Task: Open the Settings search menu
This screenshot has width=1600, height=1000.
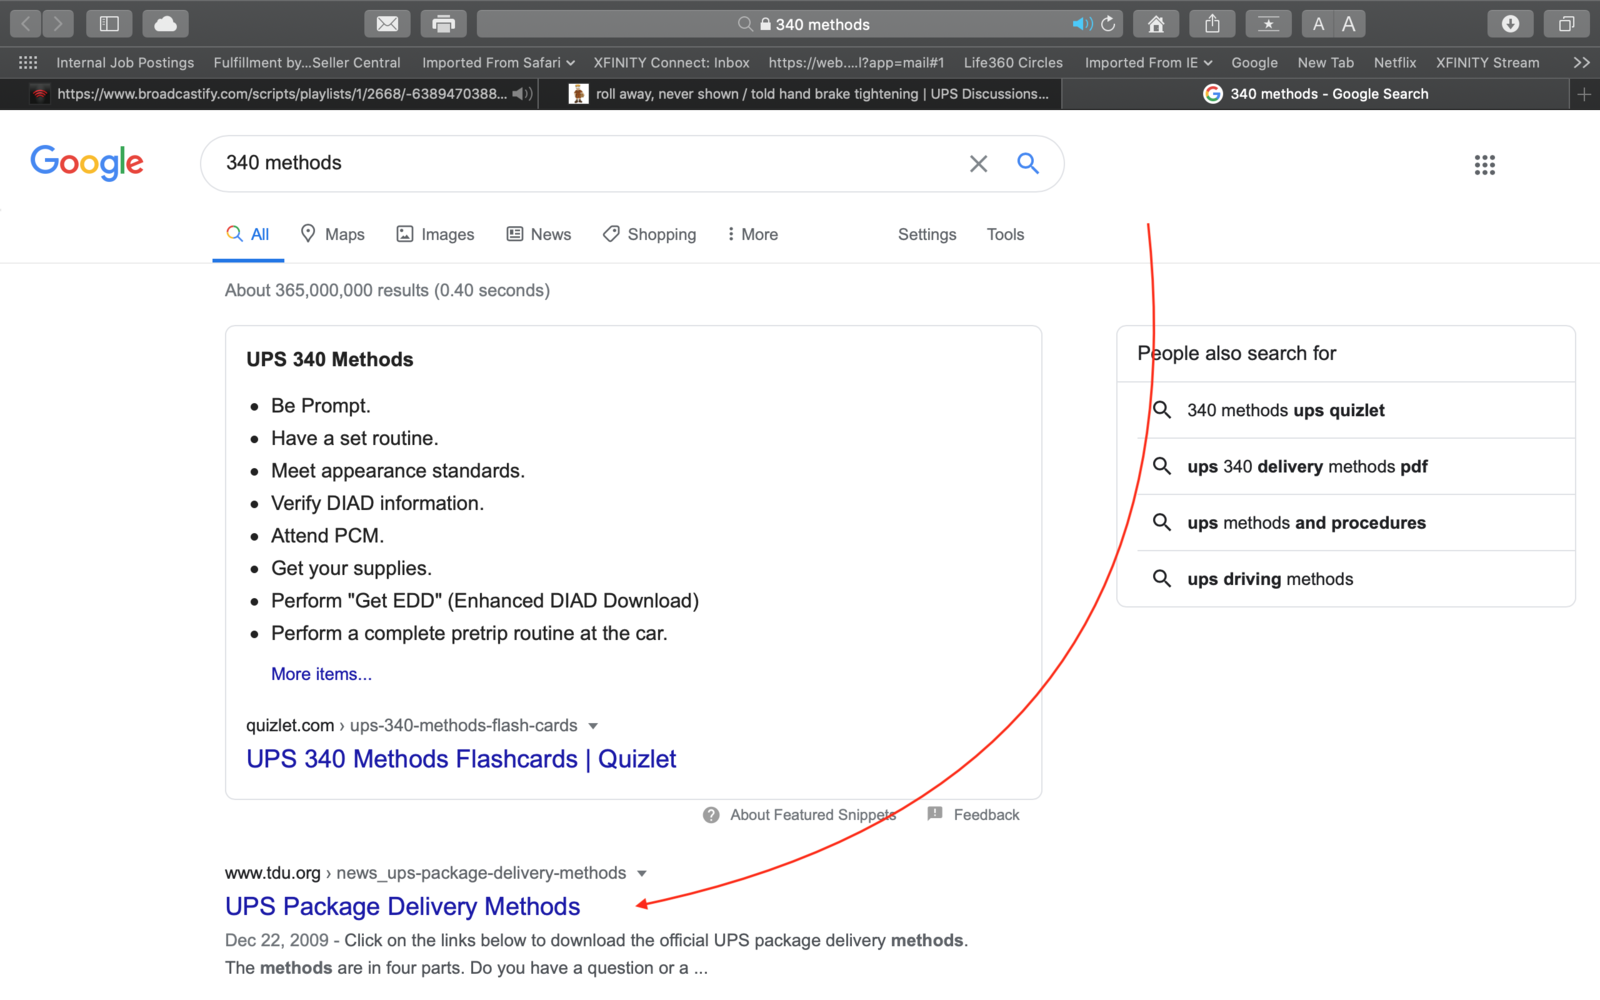Action: coord(927,234)
